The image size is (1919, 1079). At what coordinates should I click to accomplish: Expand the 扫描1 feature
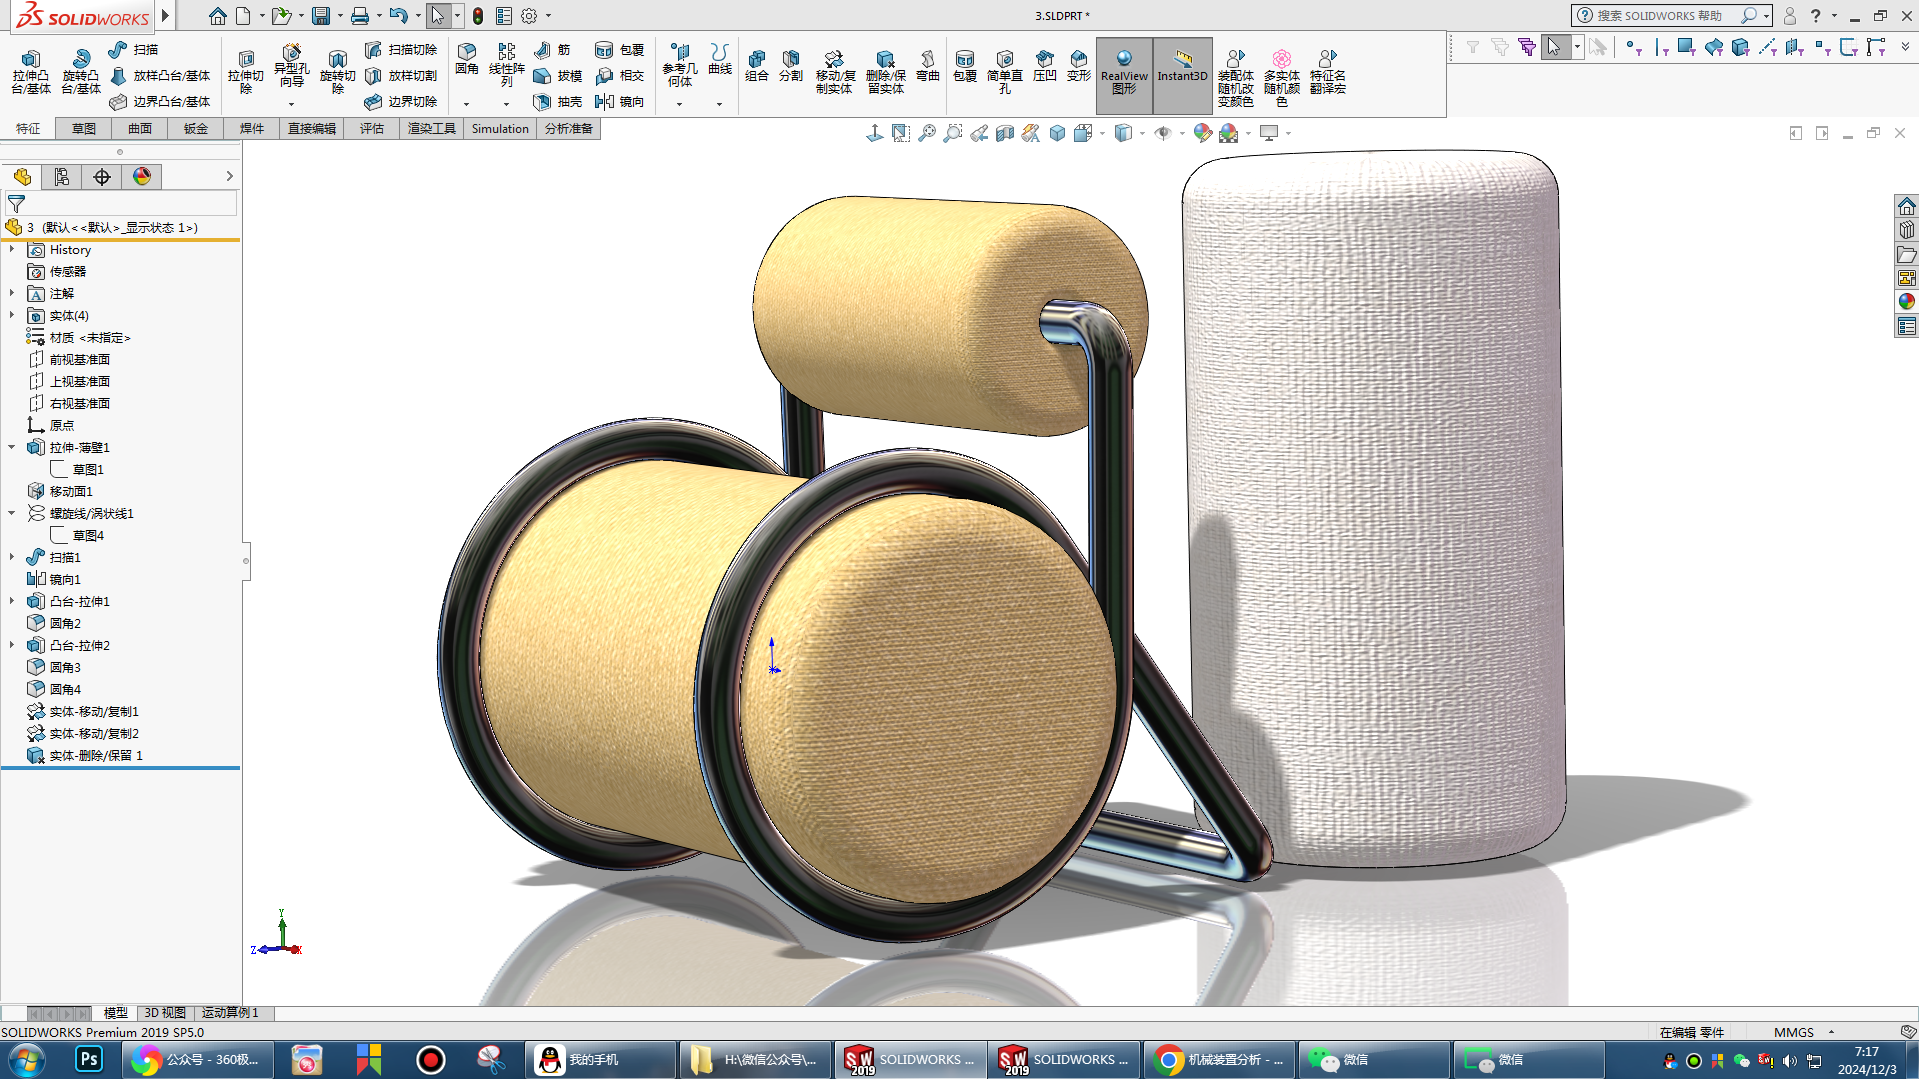click(12, 558)
